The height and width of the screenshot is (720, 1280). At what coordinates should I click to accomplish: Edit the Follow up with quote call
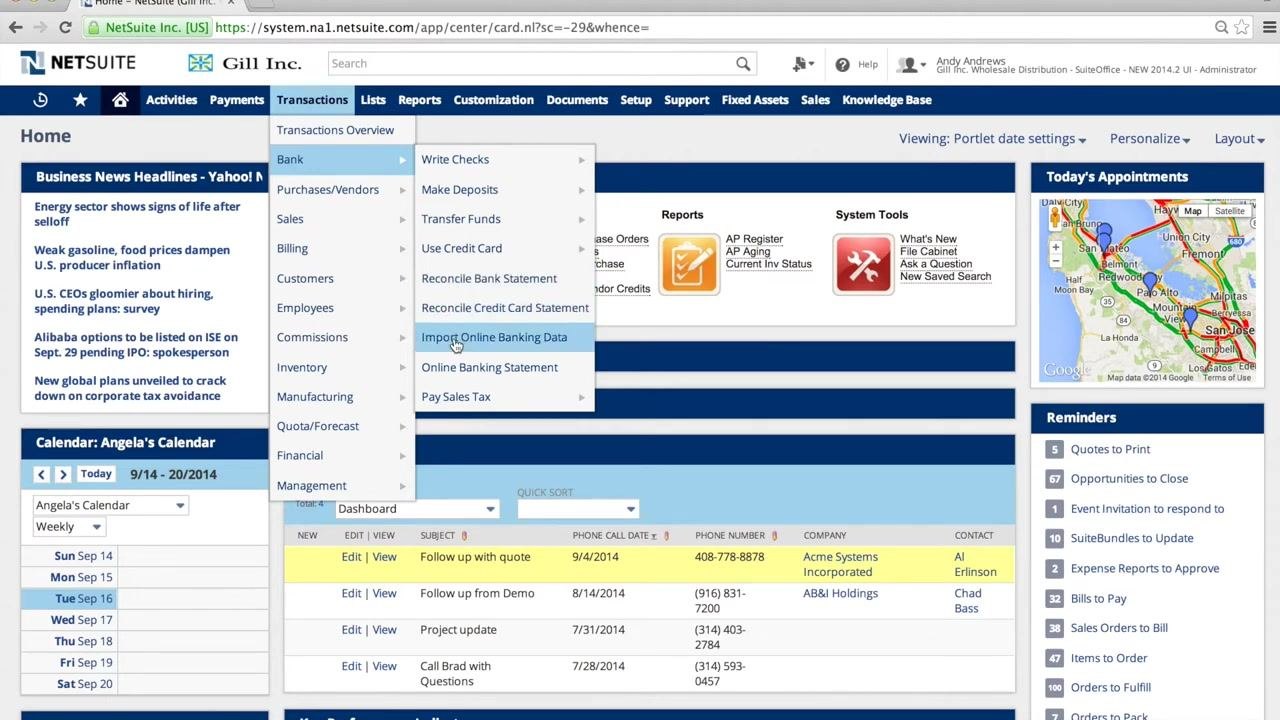pyautogui.click(x=351, y=557)
